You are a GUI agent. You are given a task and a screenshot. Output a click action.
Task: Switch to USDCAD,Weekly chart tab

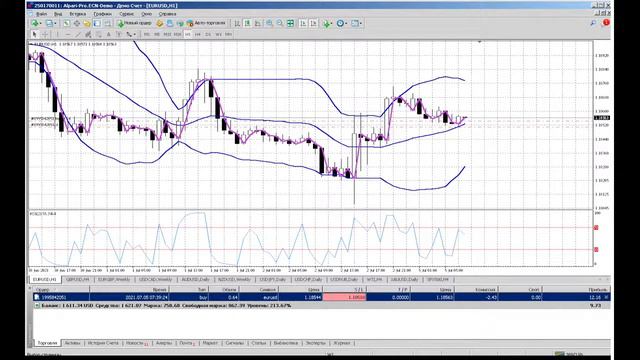pyautogui.click(x=156, y=280)
